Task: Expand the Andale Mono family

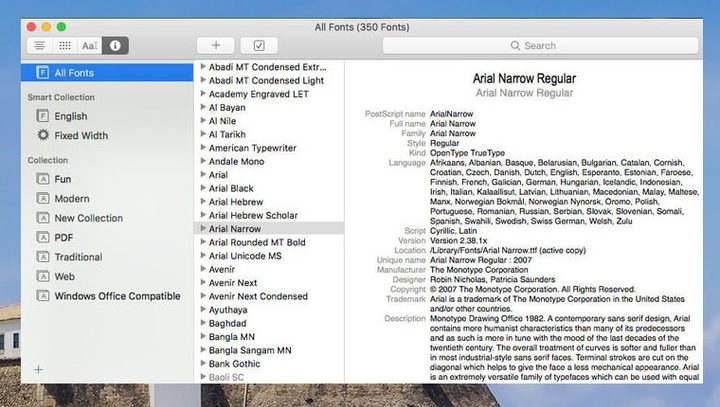Action: click(x=203, y=161)
